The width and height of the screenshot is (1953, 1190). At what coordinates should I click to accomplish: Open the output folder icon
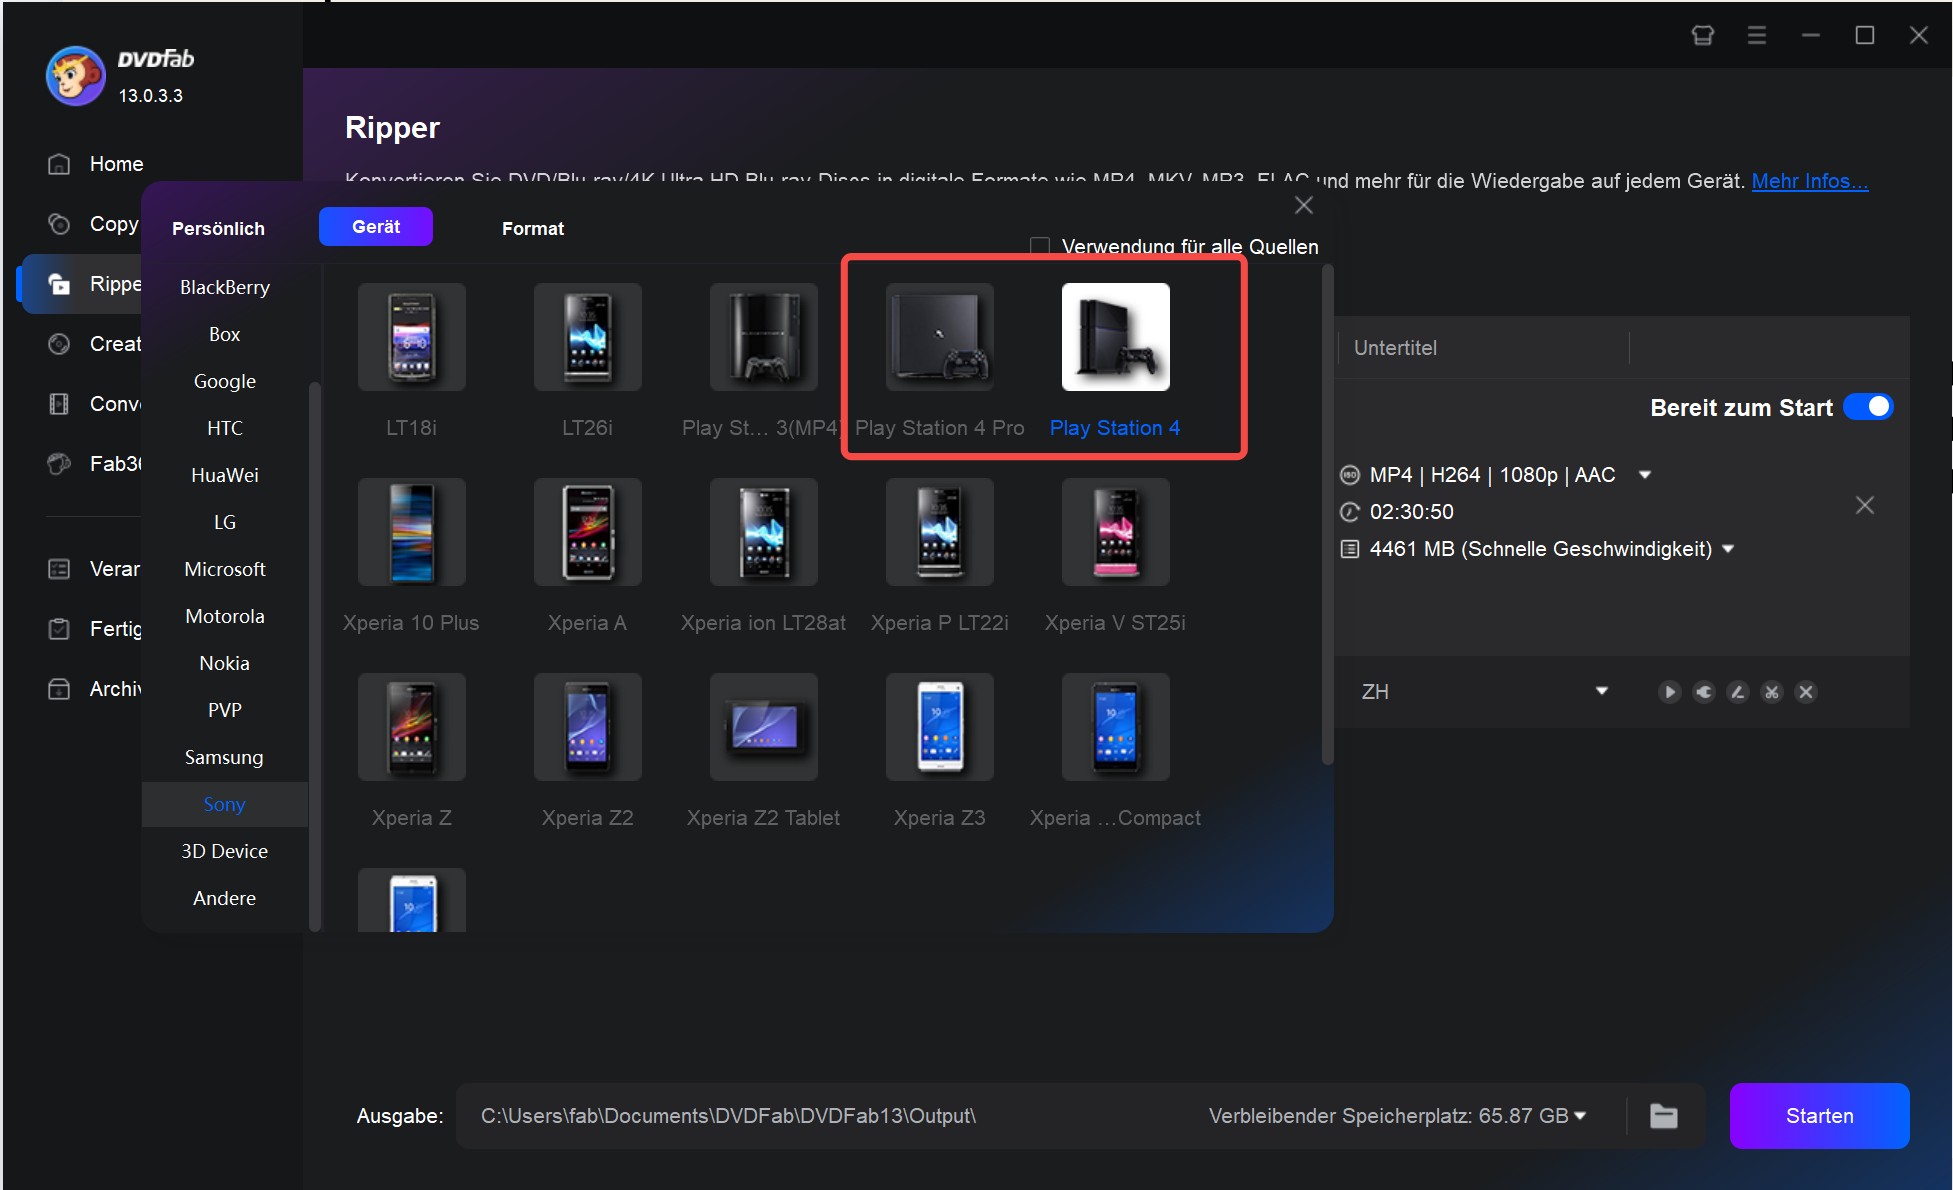1663,1116
